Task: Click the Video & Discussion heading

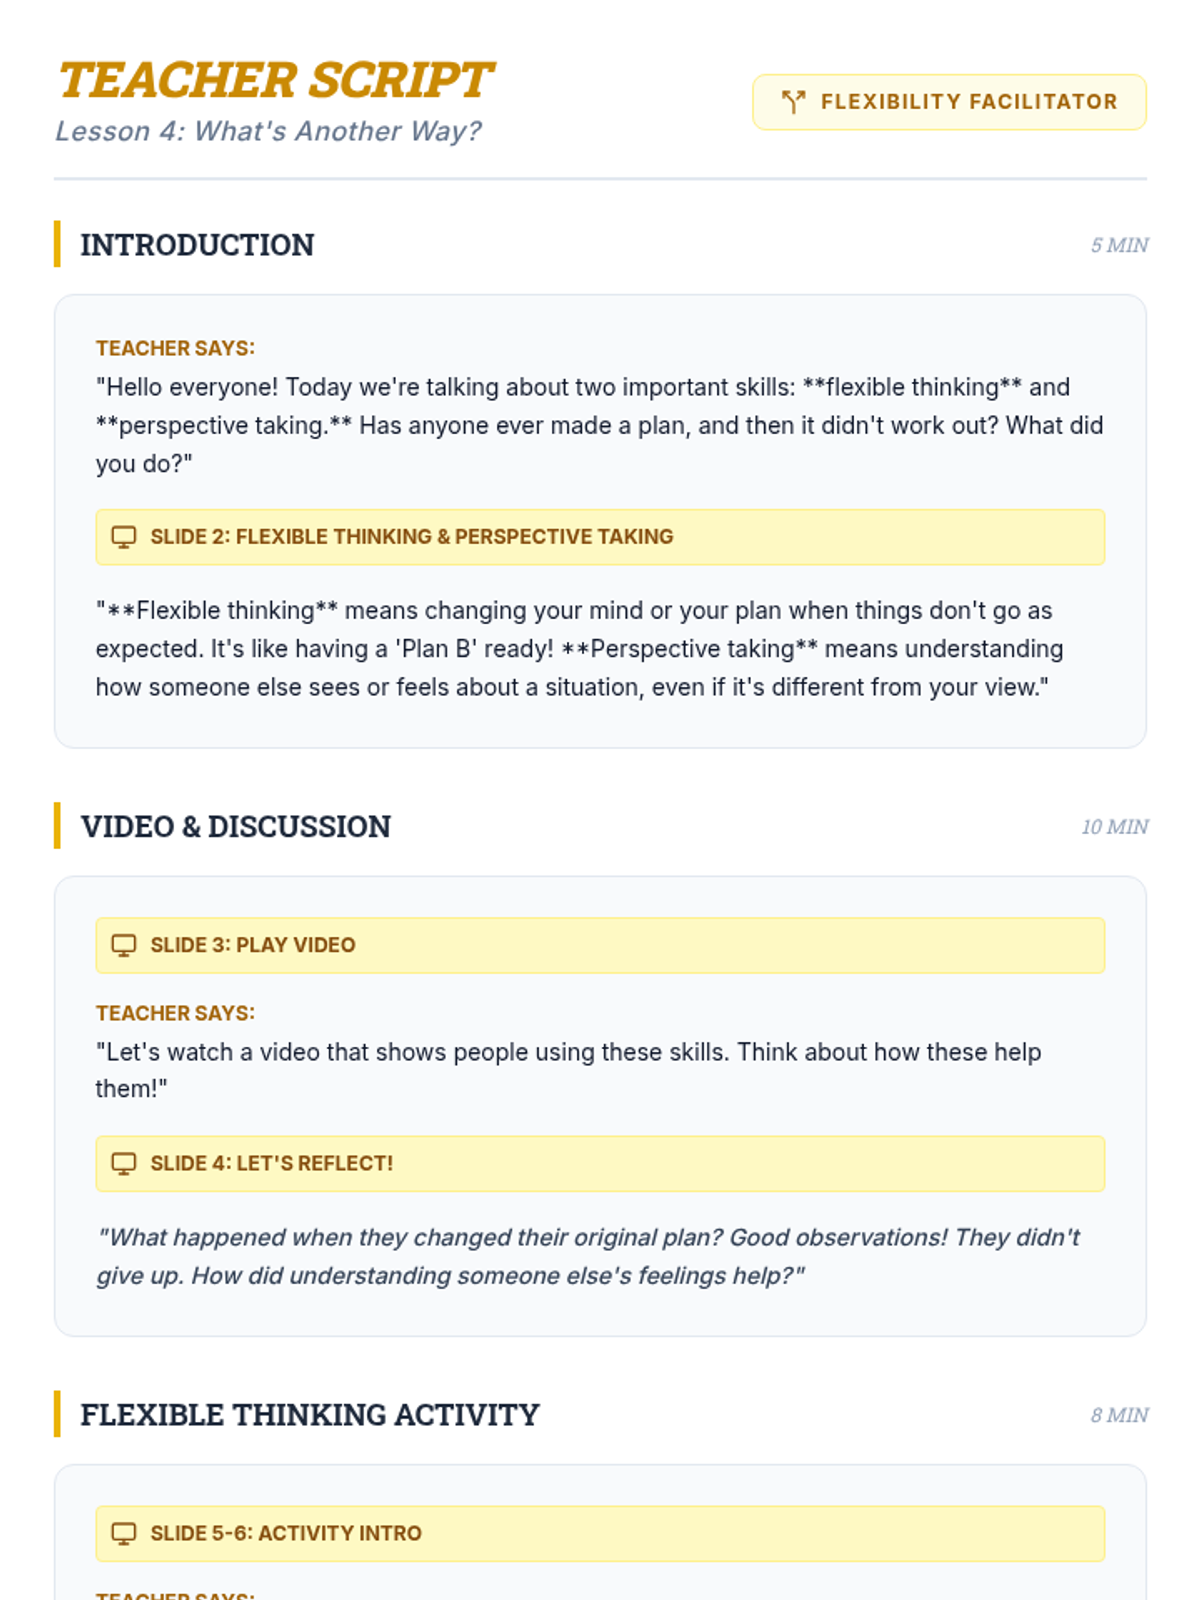Action: (236, 827)
